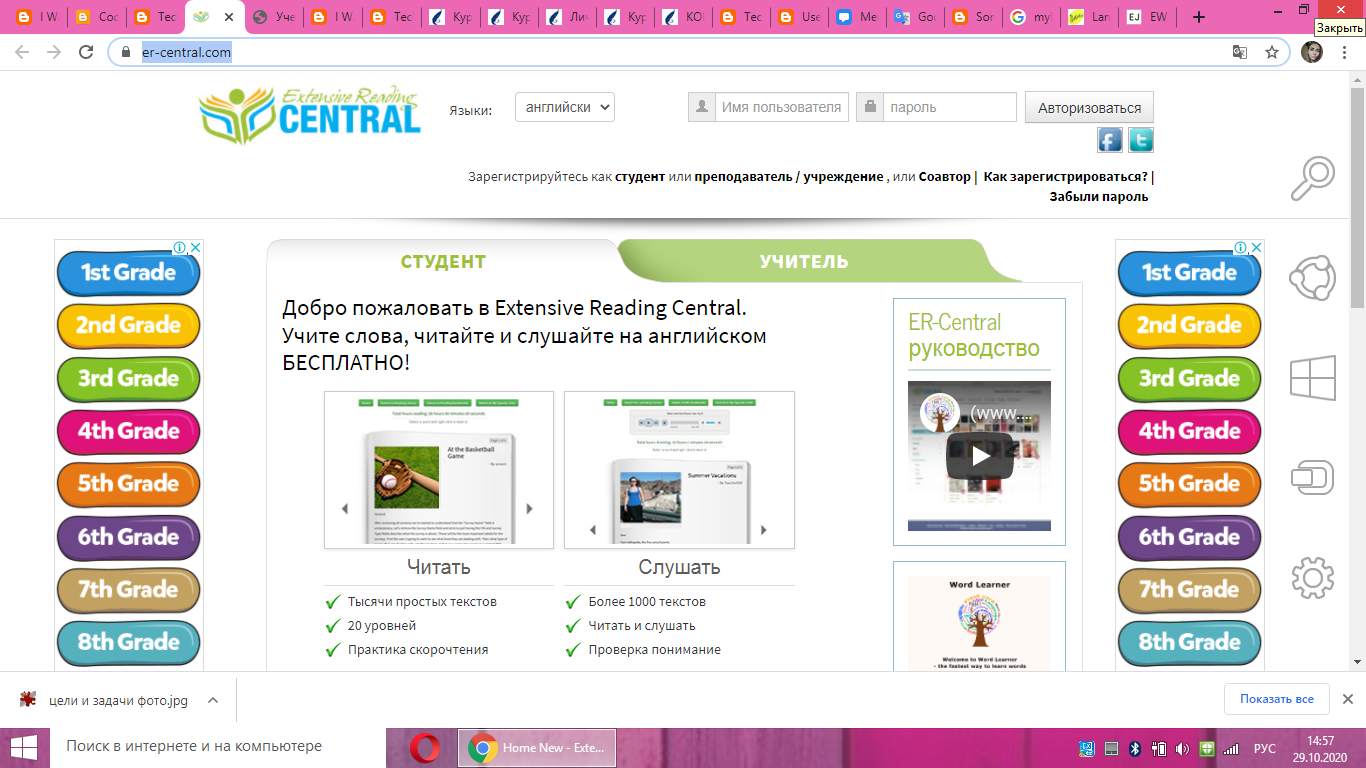Image resolution: width=1366 pixels, height=768 pixels.
Task: Open the Search charm magnifier icon
Action: [x=1313, y=179]
